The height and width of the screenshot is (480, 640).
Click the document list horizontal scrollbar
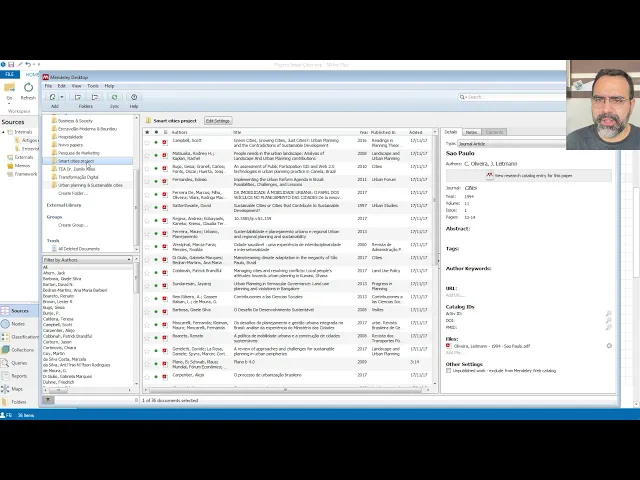285,390
